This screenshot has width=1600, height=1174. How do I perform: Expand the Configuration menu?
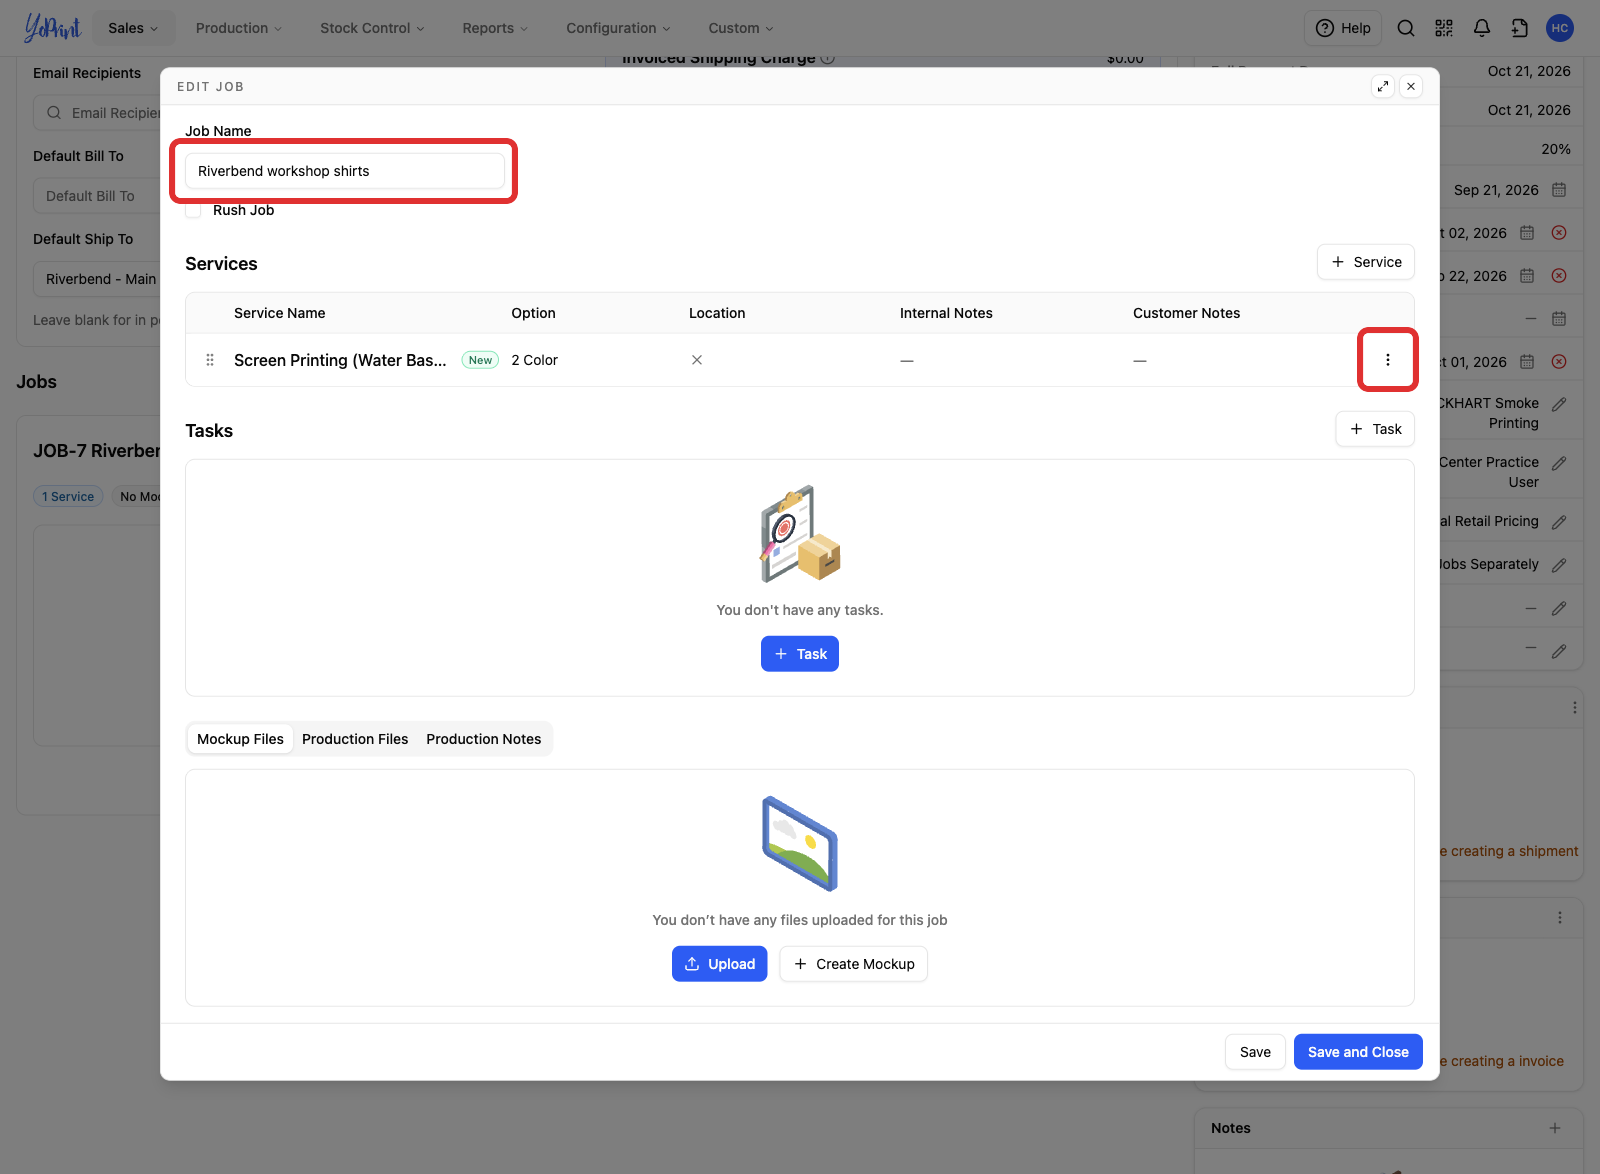coord(618,28)
